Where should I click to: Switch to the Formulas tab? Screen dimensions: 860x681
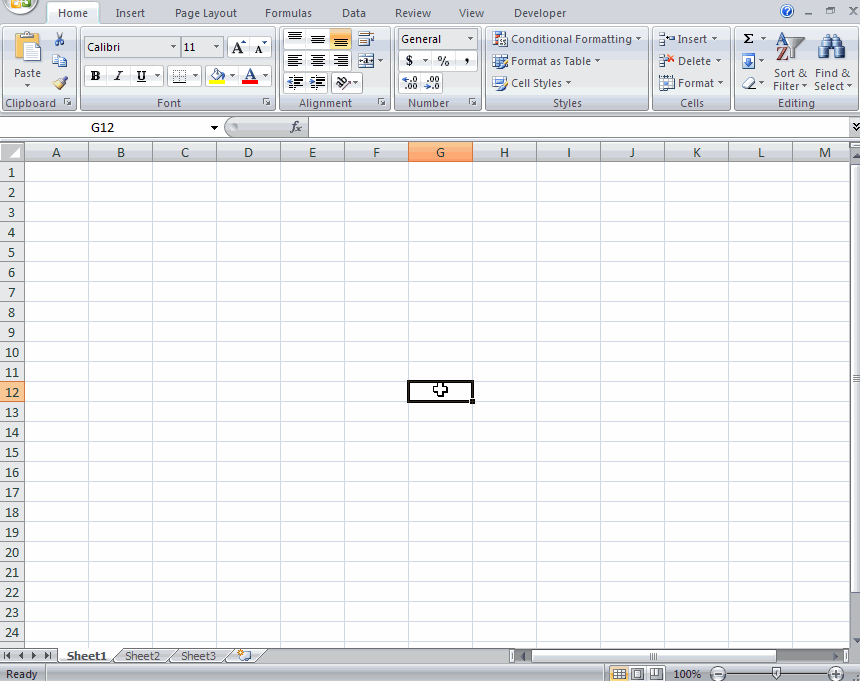288,13
